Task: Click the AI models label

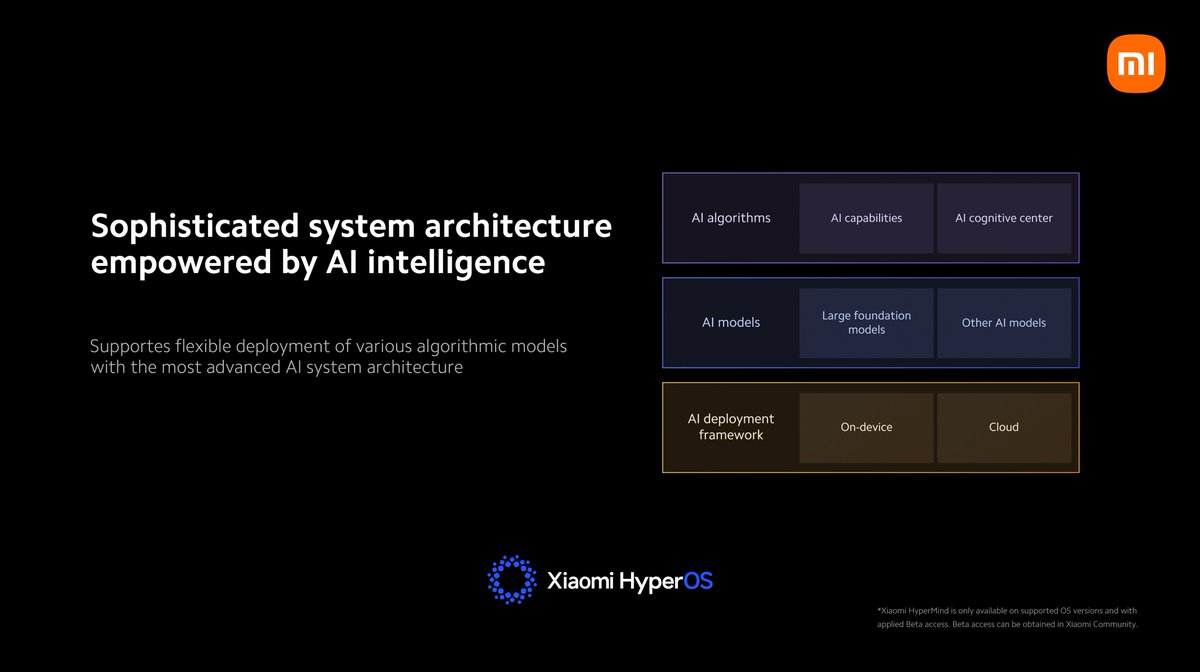Action: (x=731, y=323)
